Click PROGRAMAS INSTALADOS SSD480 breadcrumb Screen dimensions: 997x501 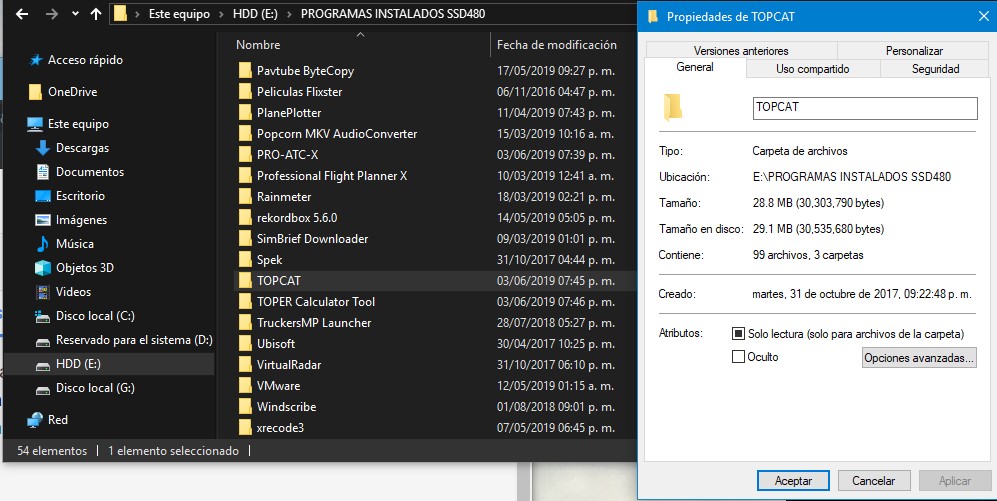click(393, 14)
